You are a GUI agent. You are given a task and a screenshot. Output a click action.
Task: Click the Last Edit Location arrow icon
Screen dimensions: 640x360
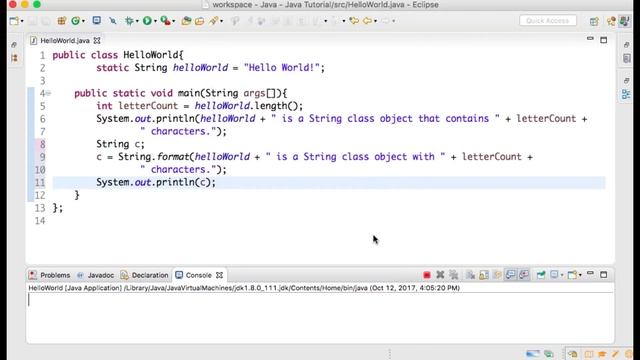pos(354,21)
